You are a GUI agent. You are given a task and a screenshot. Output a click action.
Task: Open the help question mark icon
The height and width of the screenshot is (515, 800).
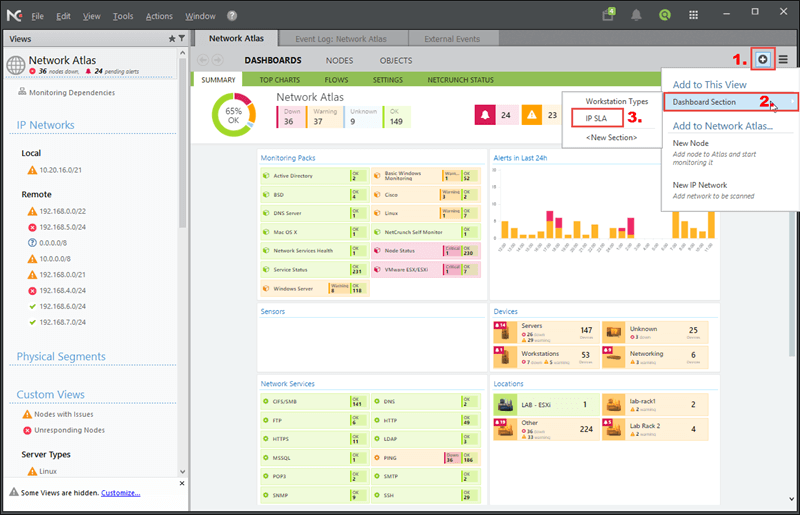pyautogui.click(x=232, y=16)
